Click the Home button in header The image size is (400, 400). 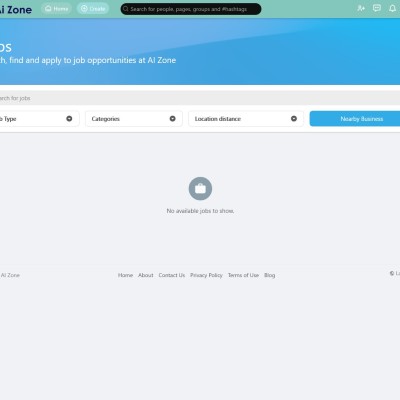pyautogui.click(x=56, y=9)
